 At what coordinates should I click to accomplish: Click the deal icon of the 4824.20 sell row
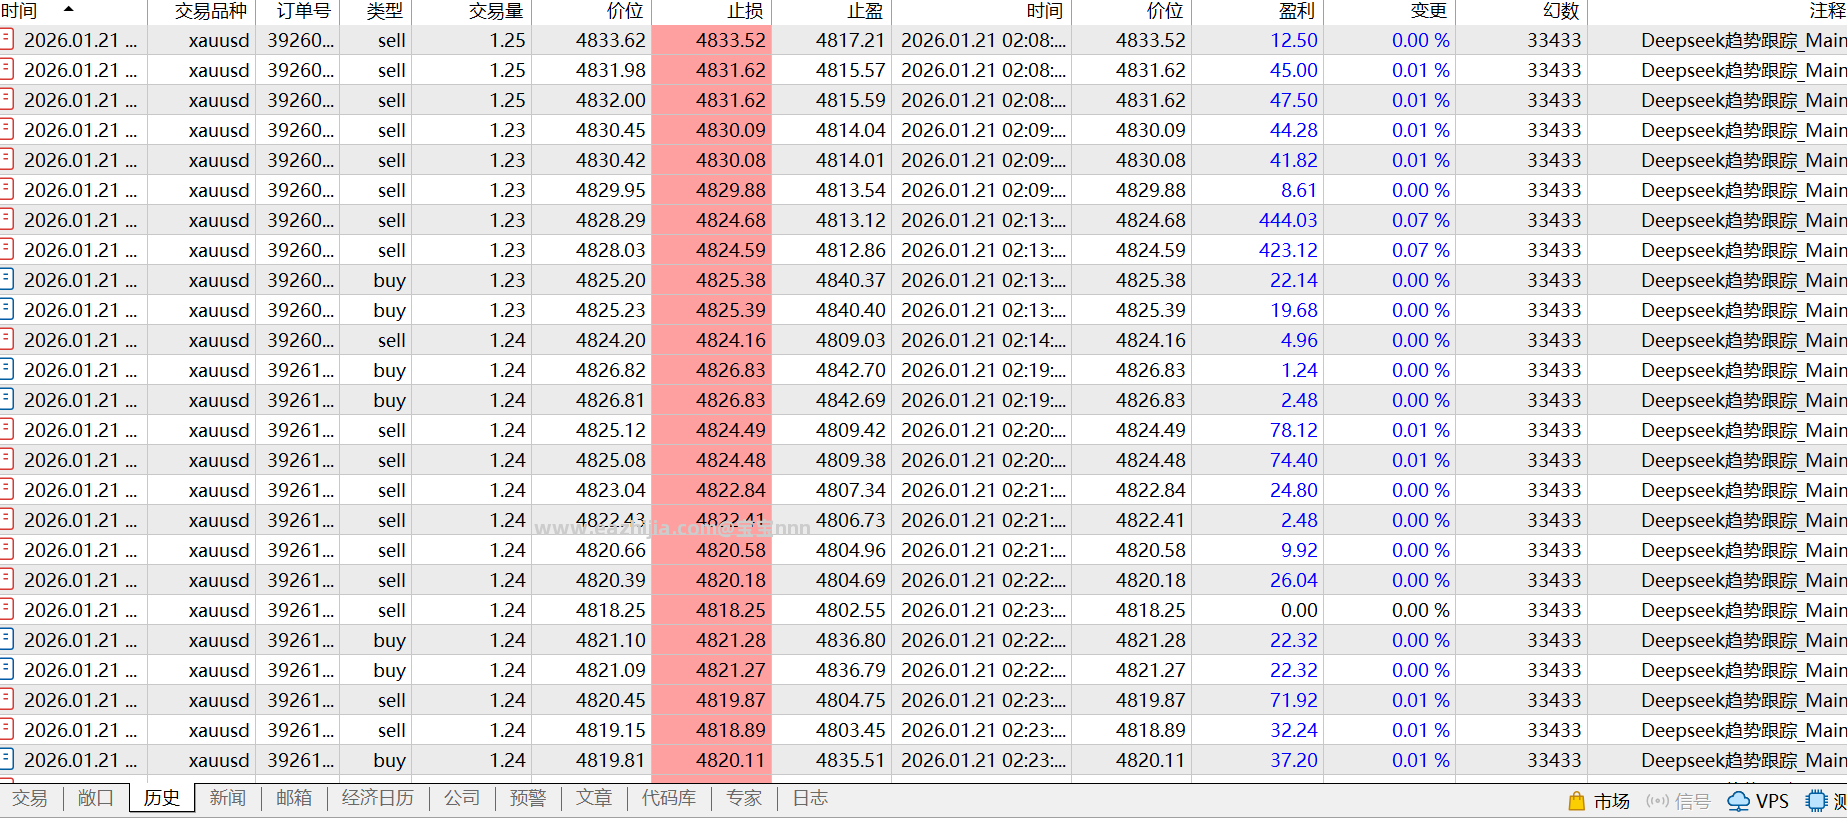coord(6,340)
